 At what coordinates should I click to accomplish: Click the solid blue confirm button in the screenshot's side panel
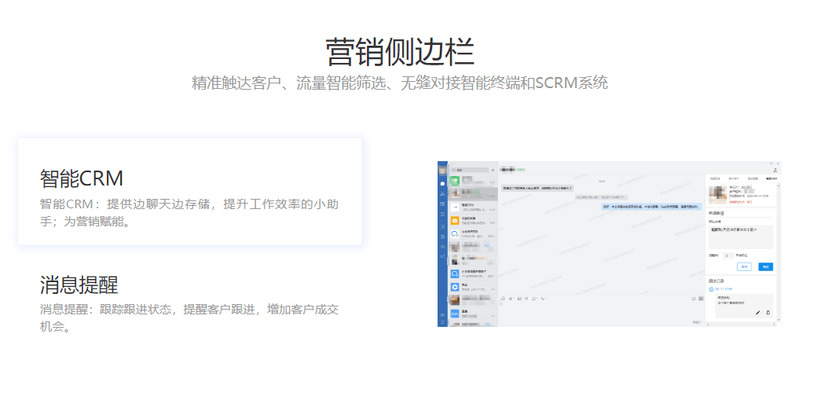[x=766, y=267]
